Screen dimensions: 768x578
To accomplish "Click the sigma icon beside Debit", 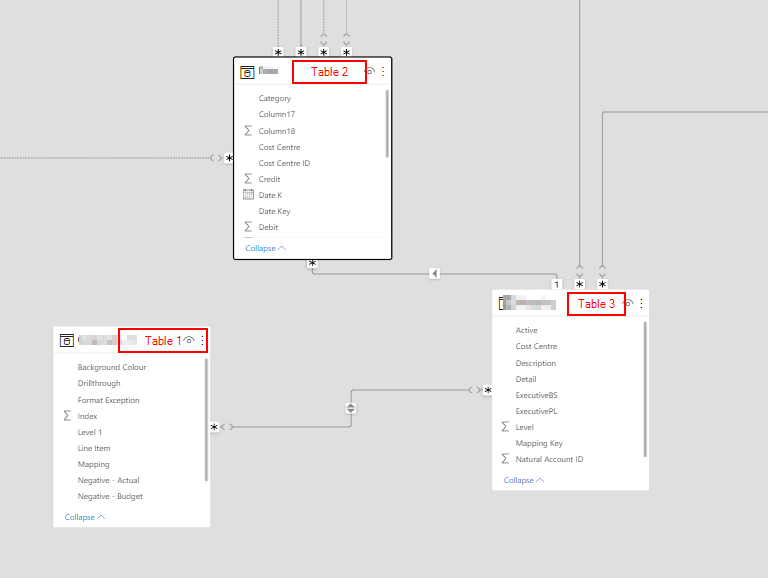I will click(248, 227).
